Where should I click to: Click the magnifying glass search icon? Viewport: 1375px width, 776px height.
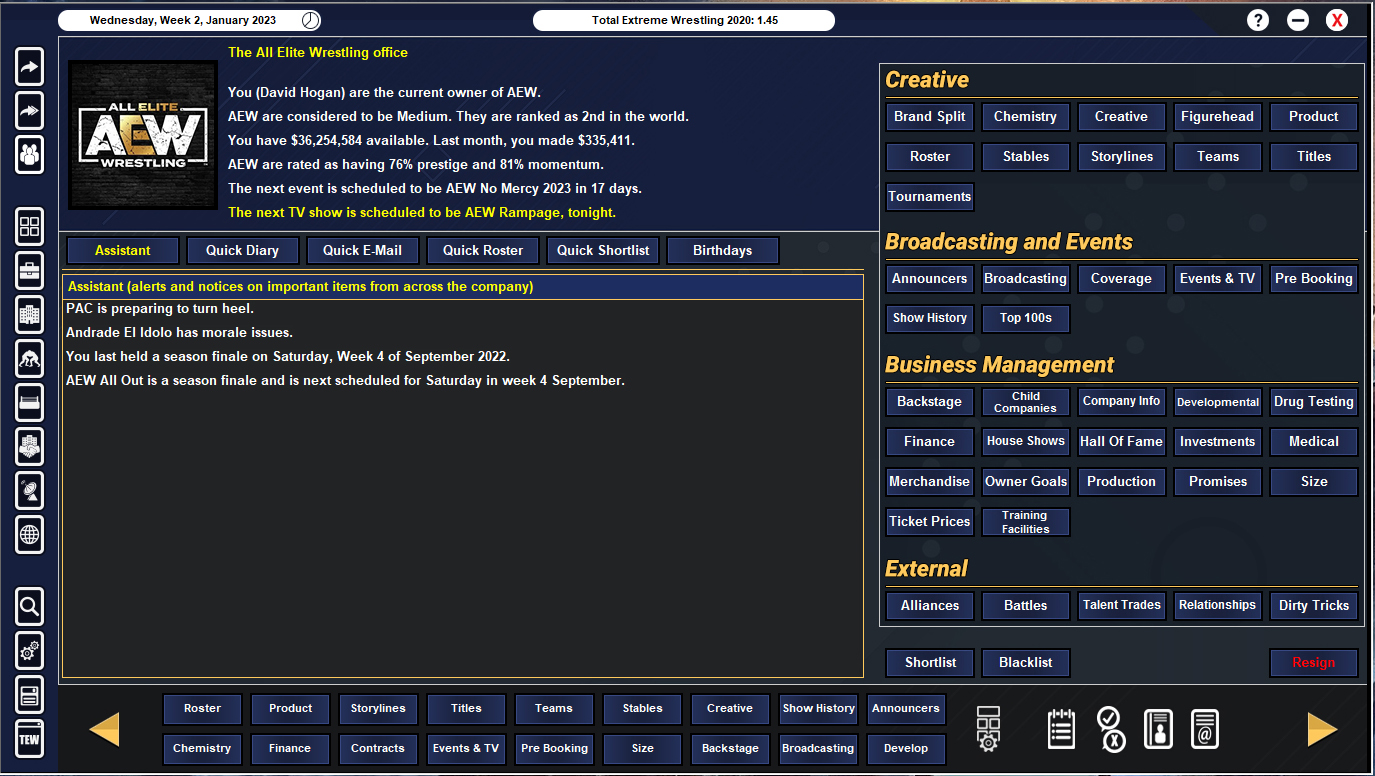30,606
